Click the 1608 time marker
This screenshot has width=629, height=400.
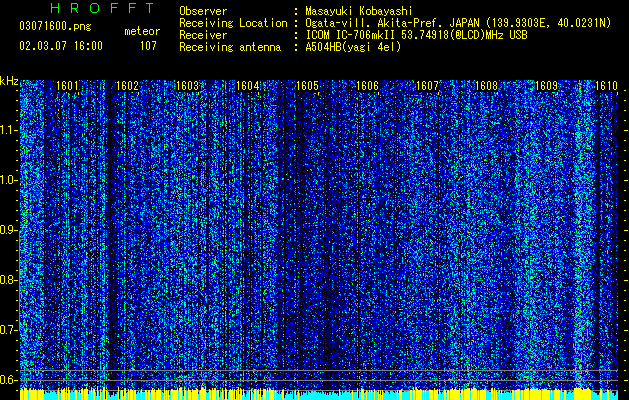click(486, 85)
